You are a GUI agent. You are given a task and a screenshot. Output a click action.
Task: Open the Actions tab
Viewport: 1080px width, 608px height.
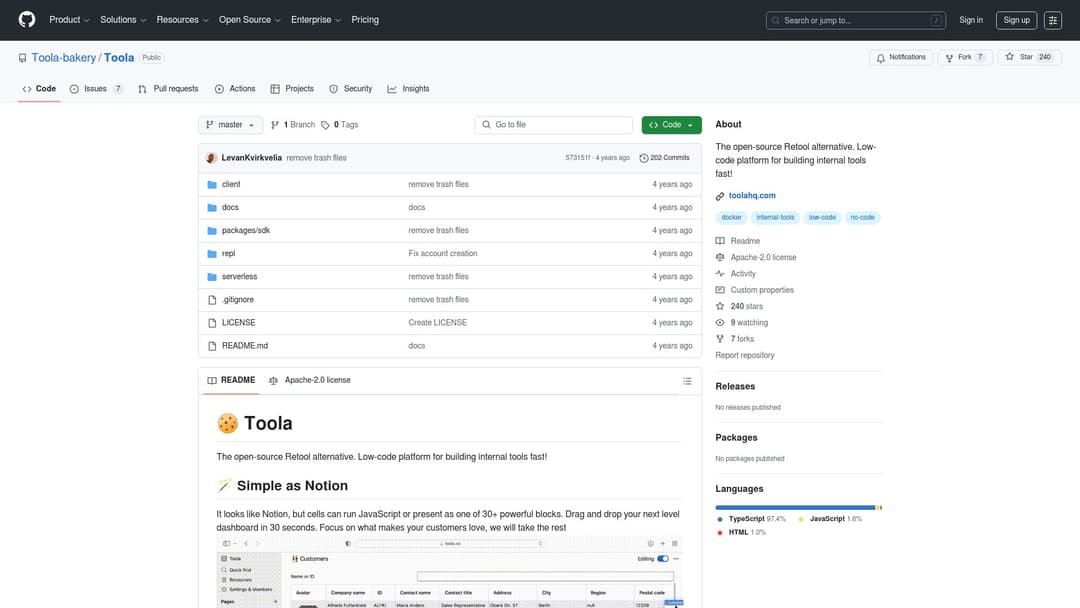click(x=235, y=89)
